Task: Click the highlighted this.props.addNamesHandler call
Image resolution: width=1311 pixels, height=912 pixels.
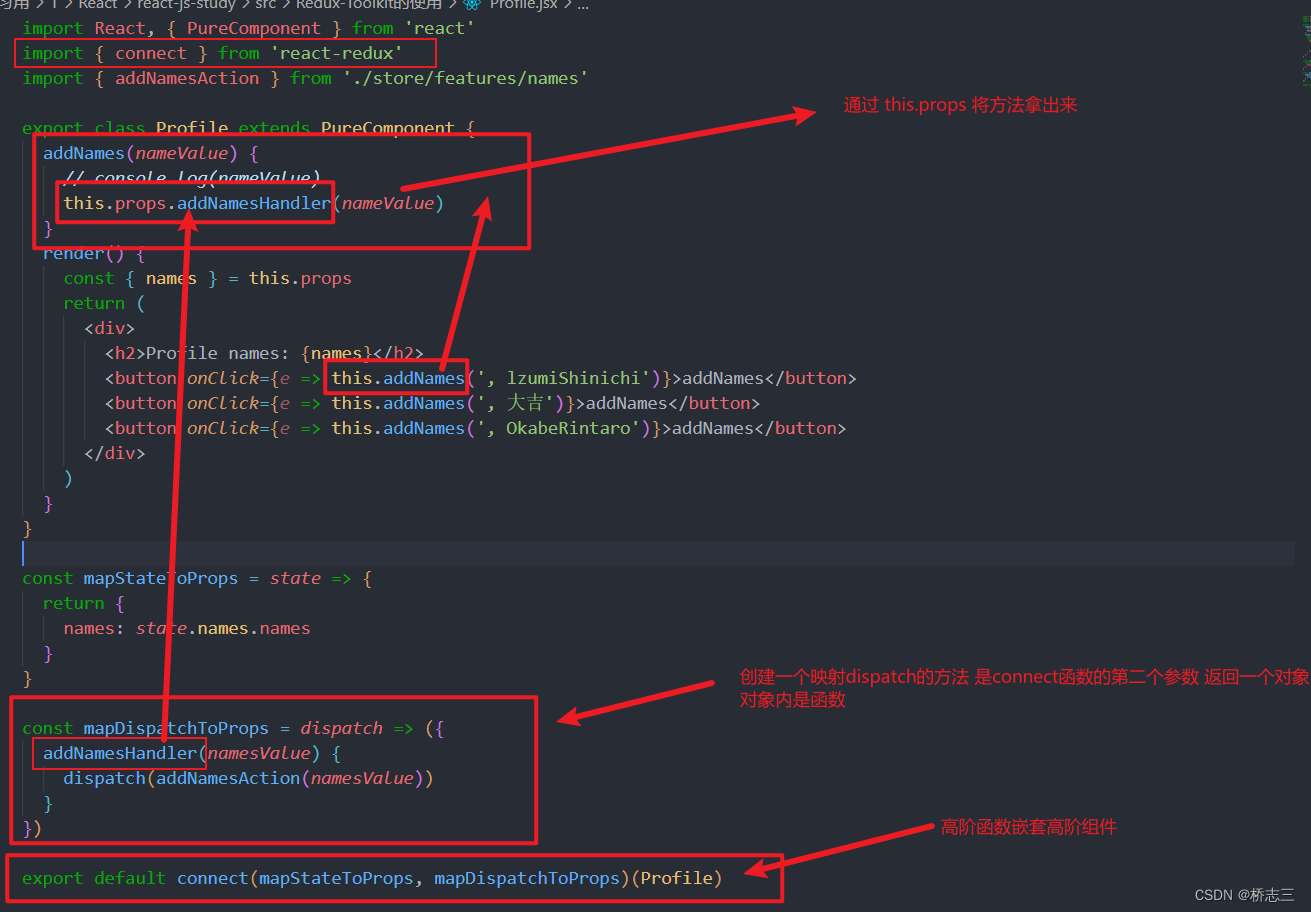Action: (195, 202)
